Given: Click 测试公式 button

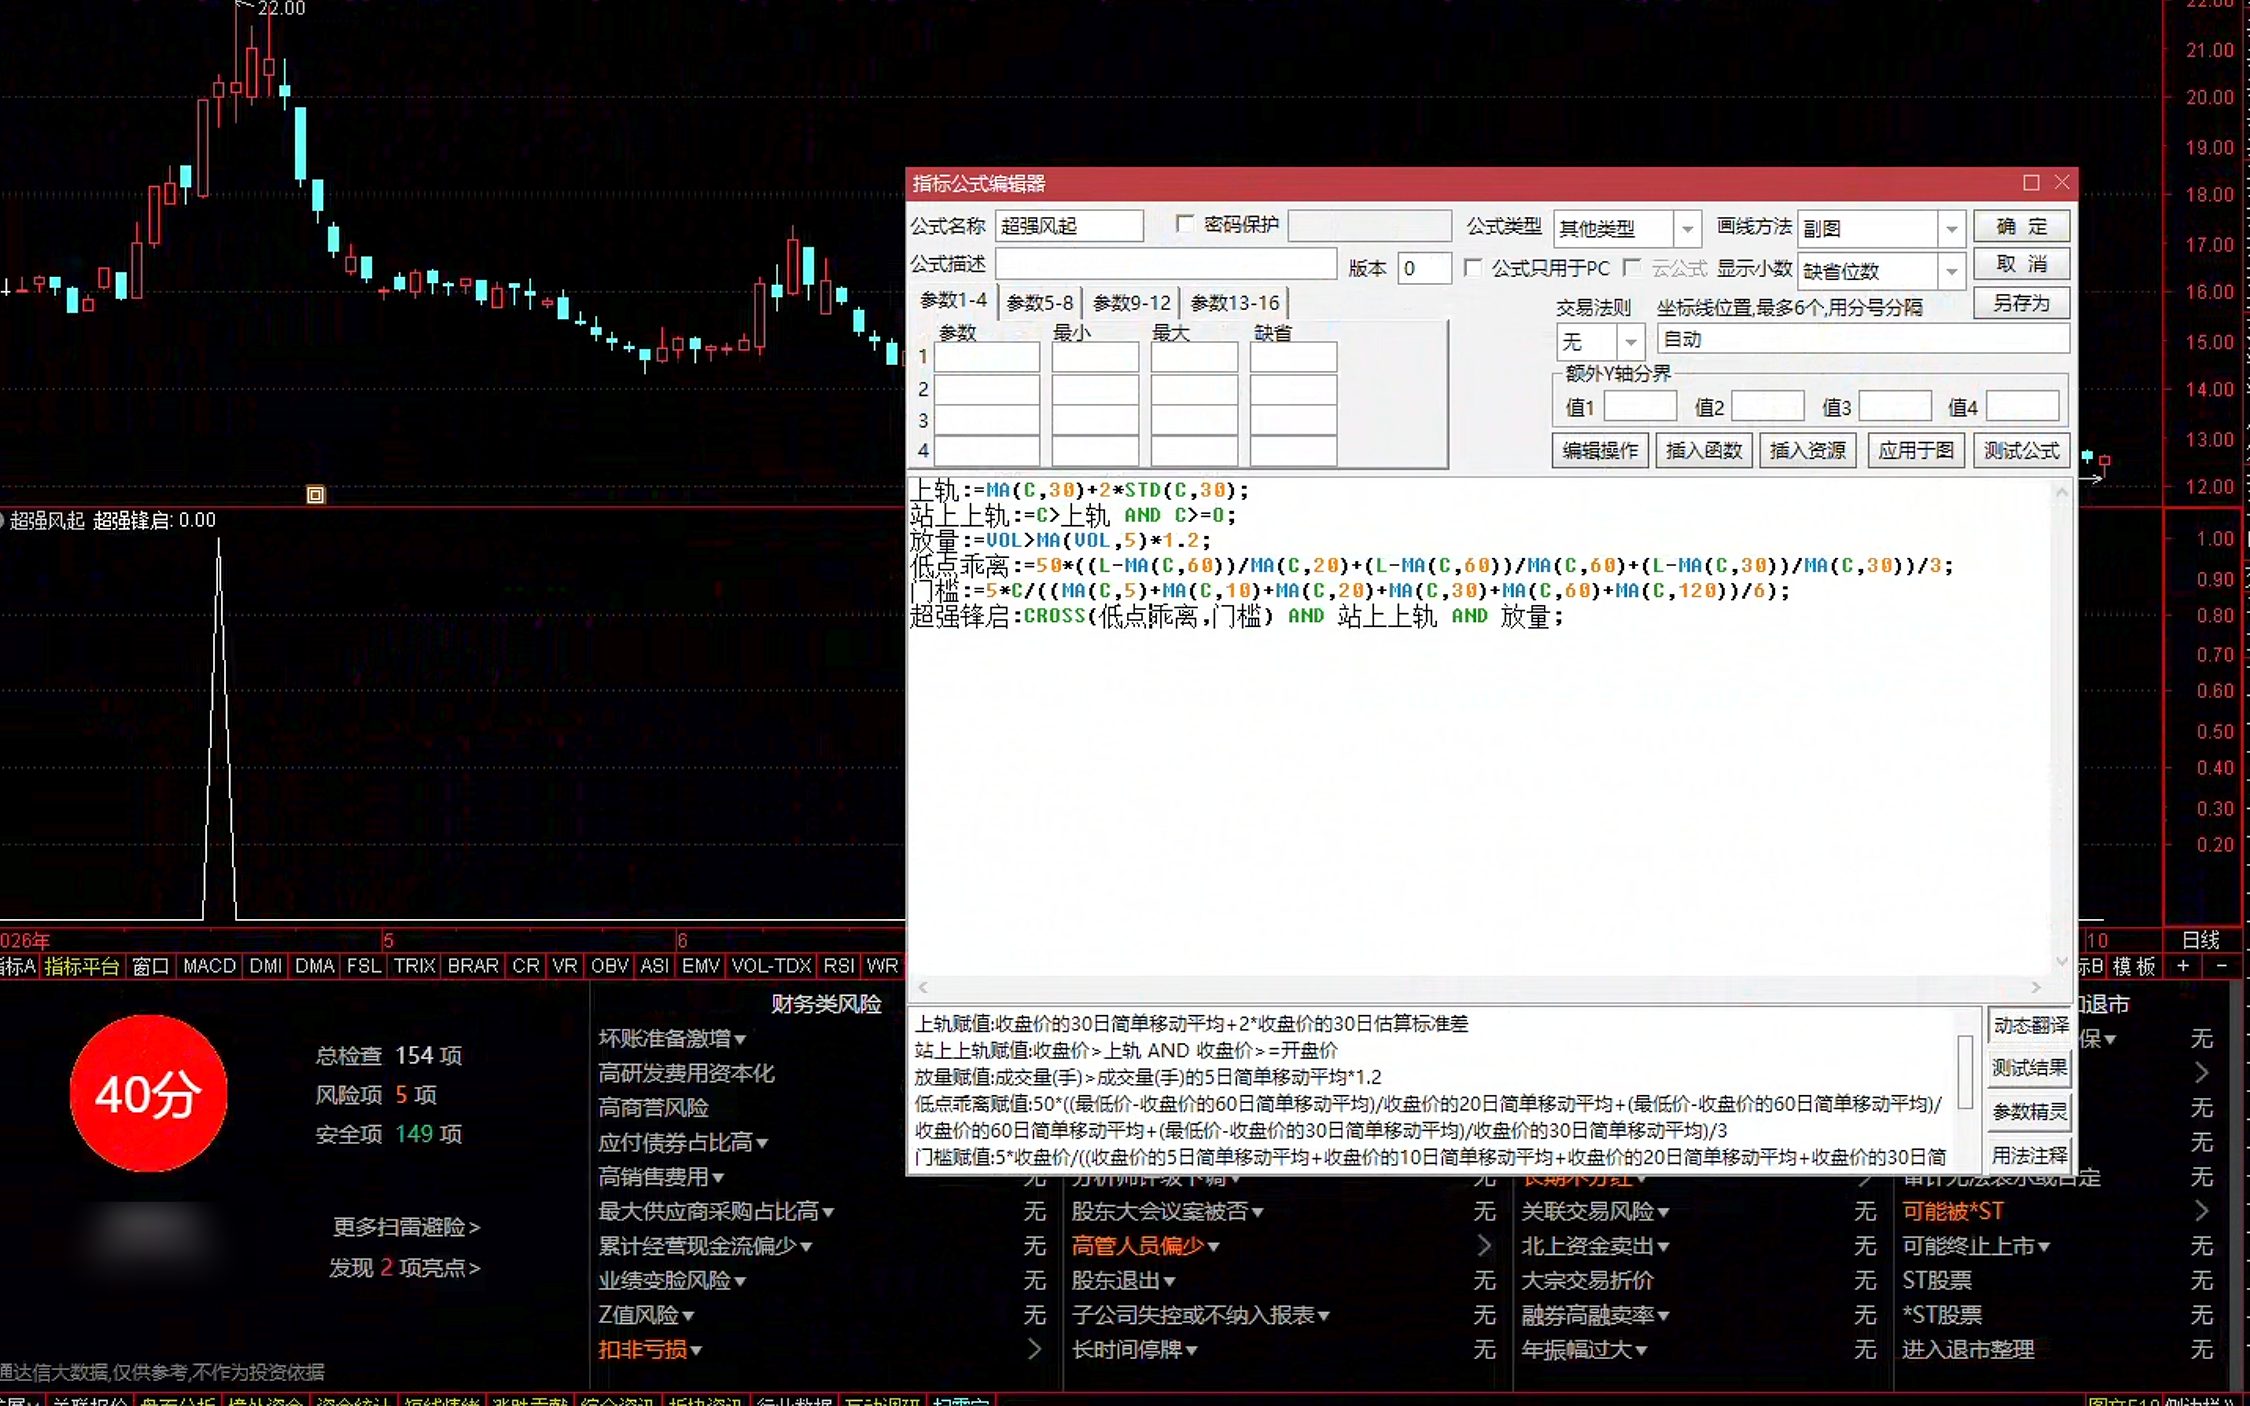Looking at the screenshot, I should pos(2021,450).
